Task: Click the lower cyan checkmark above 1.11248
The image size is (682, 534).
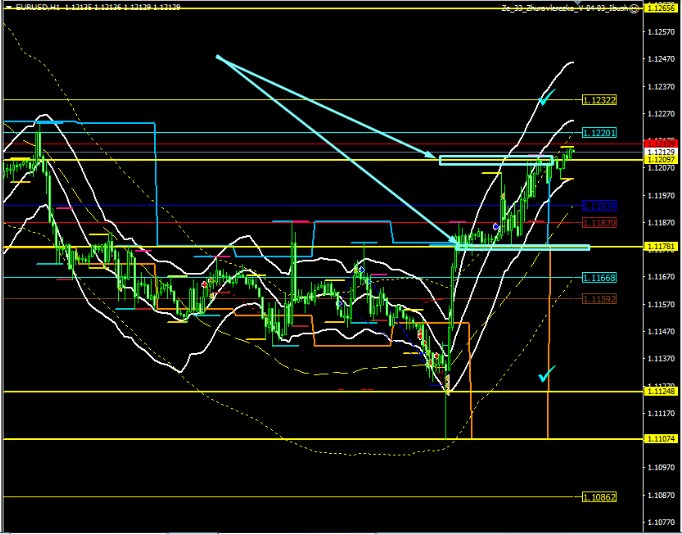Action: point(545,375)
